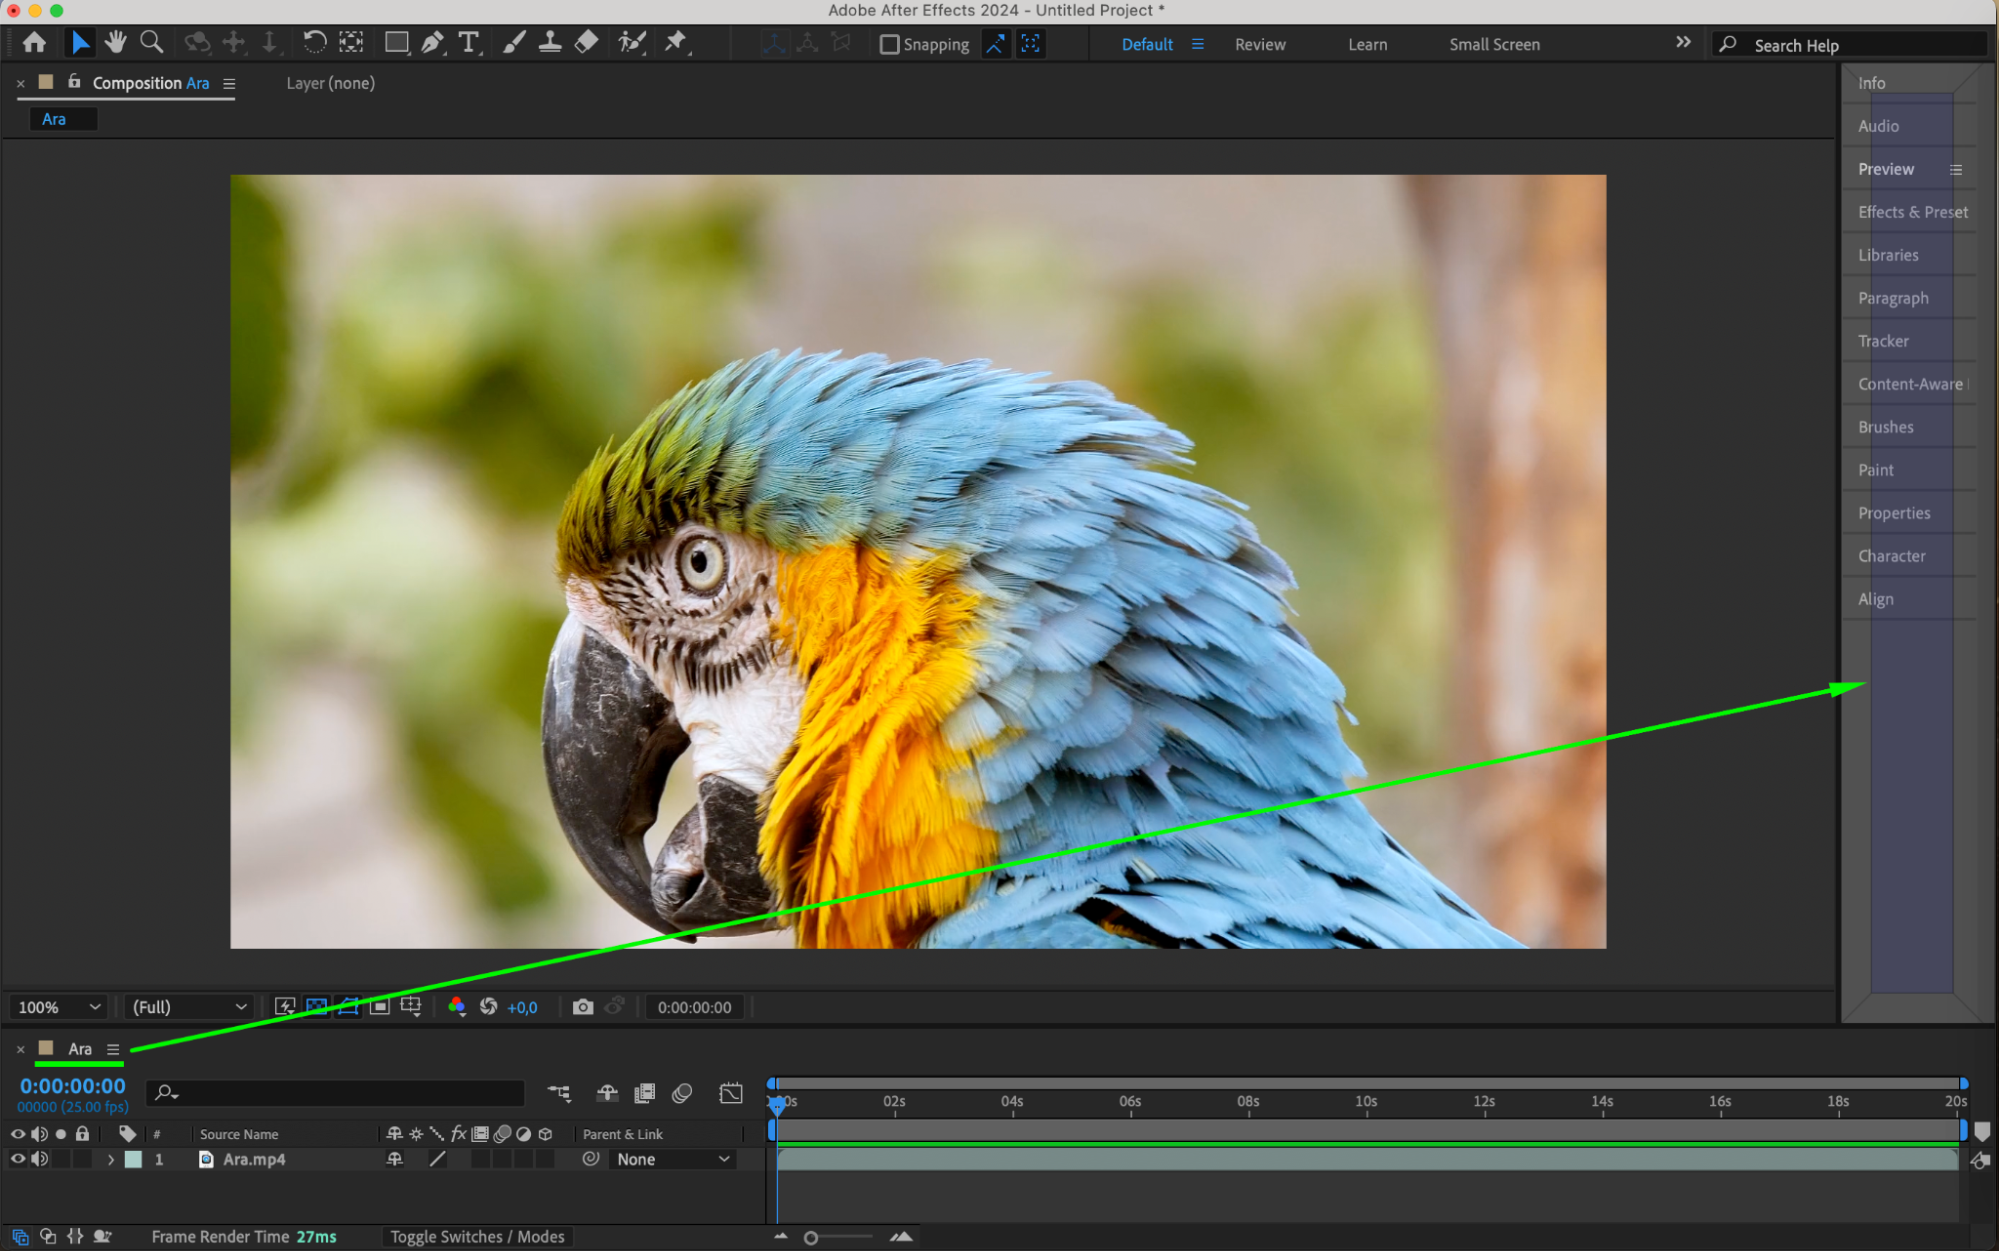1999x1252 pixels.
Task: Select the Pen tool
Action: pos(432,42)
